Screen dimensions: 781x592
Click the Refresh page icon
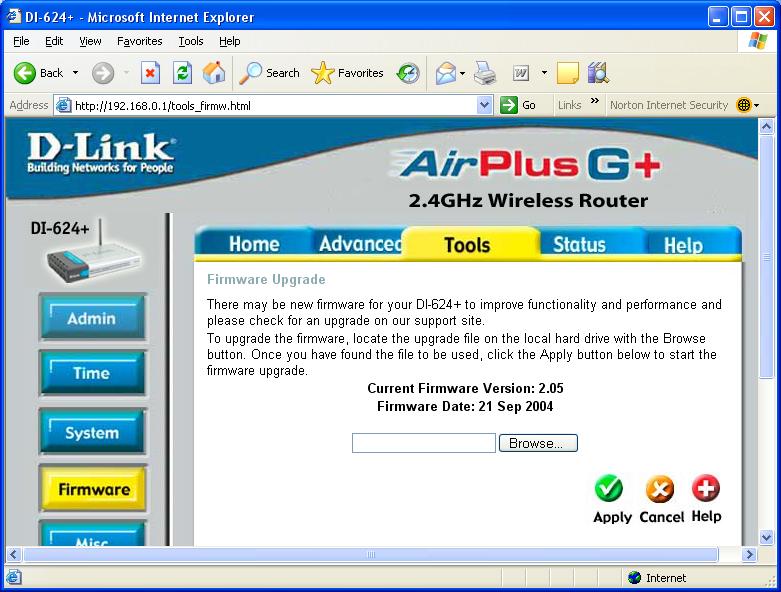coord(182,73)
